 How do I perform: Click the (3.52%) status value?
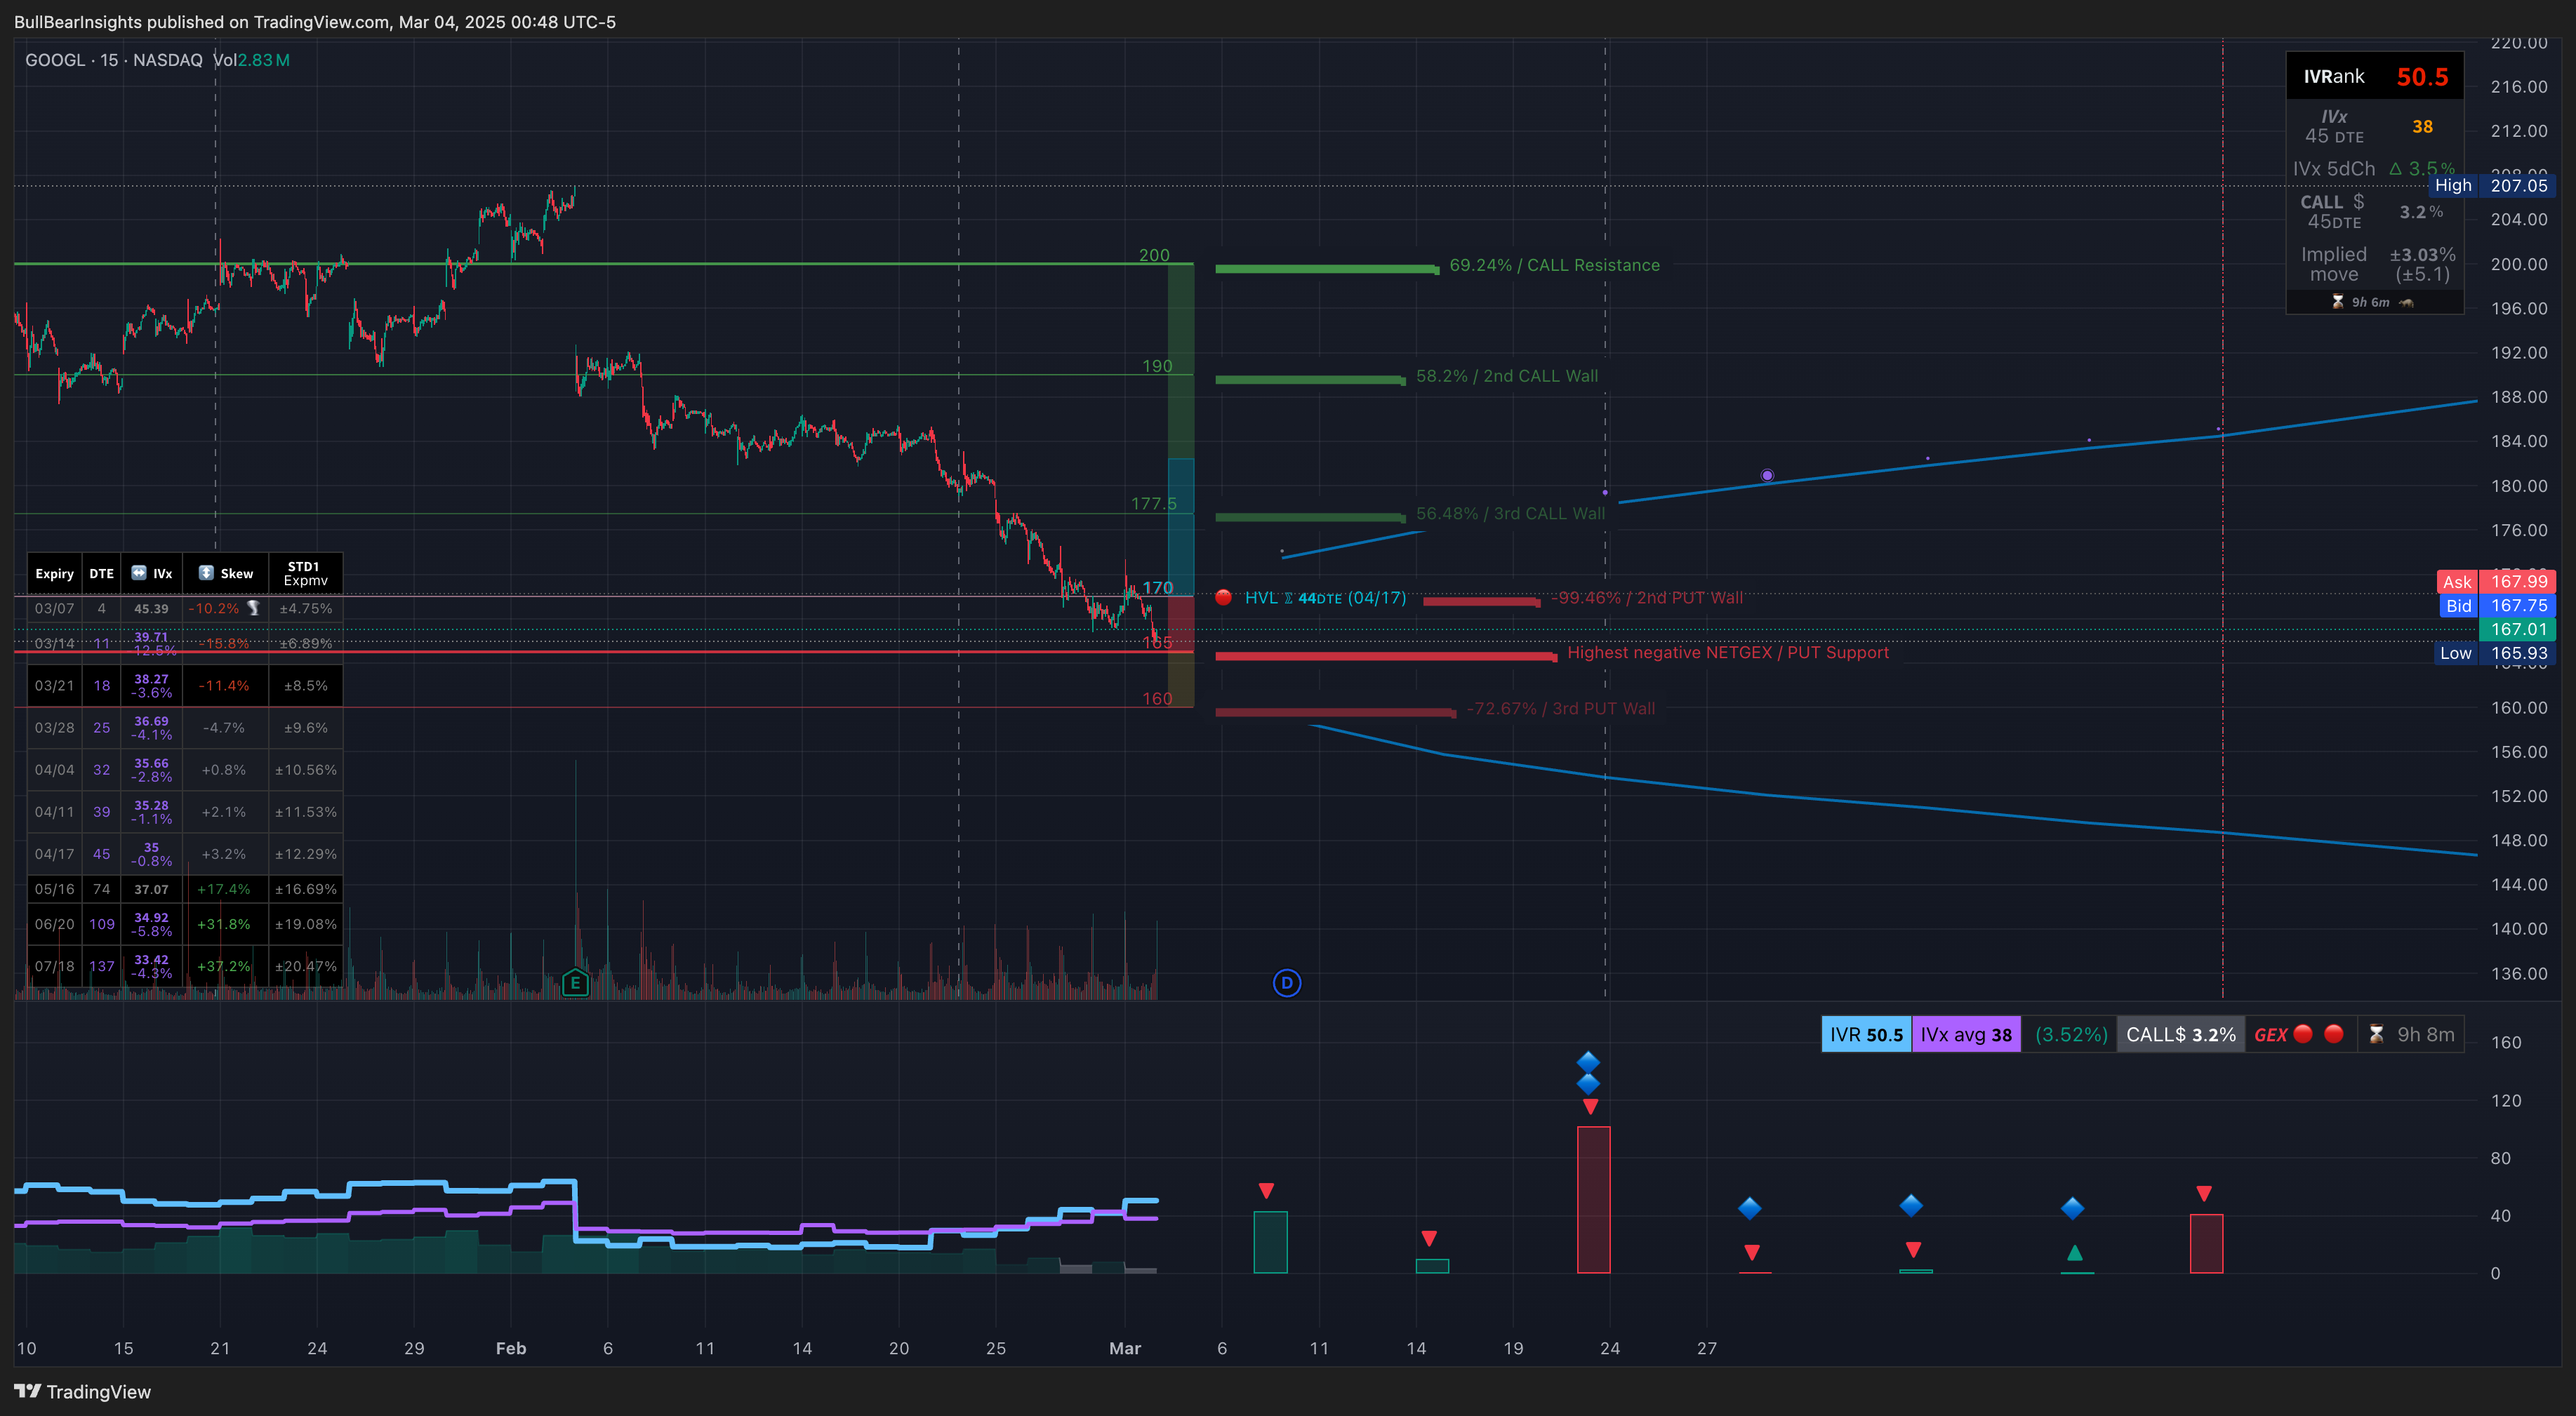point(2071,1034)
